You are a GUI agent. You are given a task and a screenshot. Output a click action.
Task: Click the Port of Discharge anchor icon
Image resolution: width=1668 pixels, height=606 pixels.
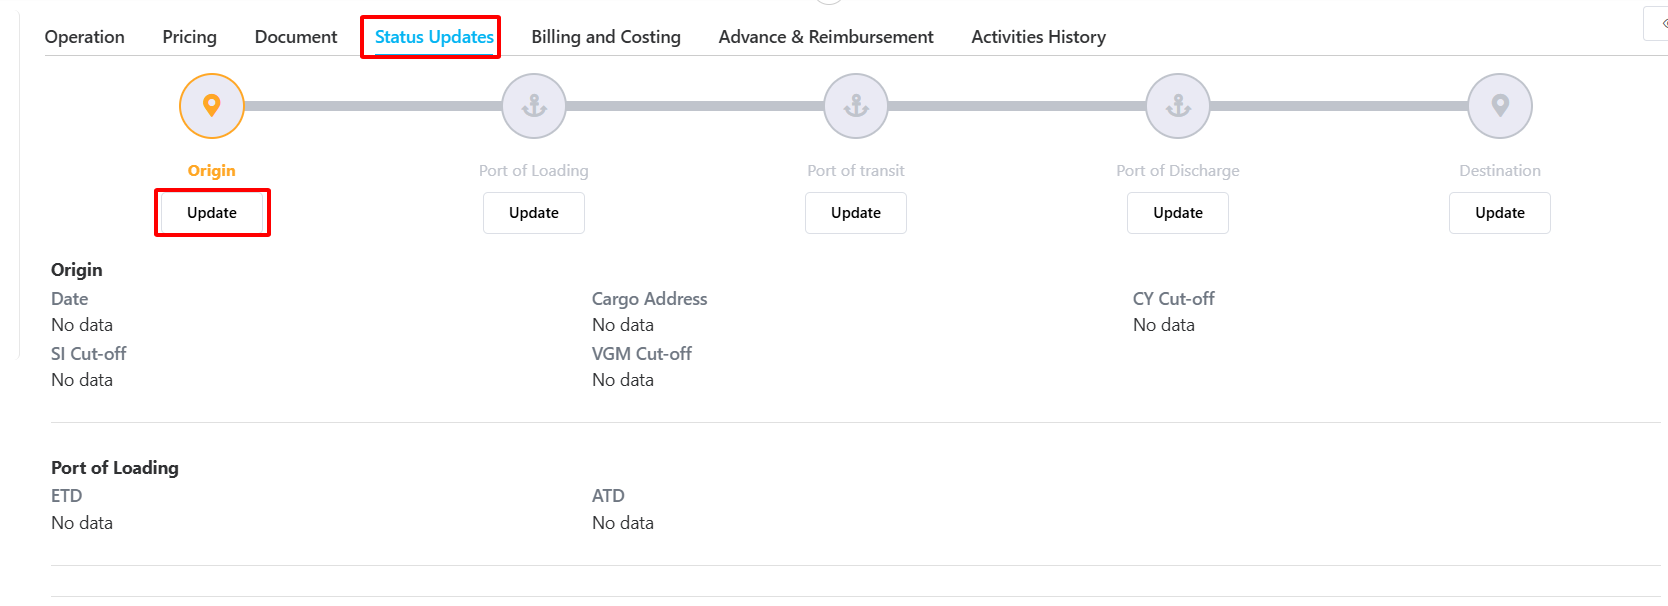(x=1178, y=105)
